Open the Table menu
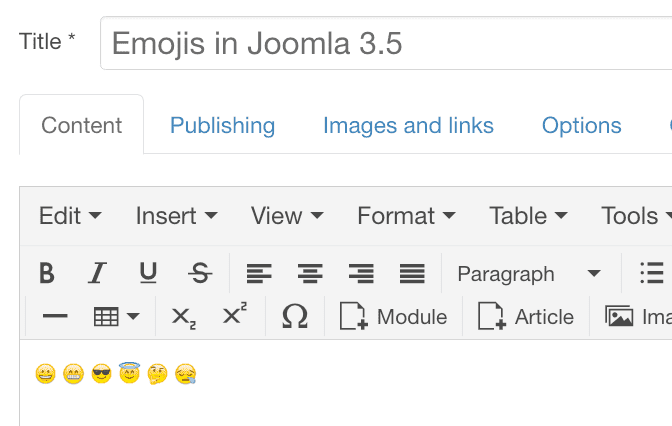 point(528,216)
